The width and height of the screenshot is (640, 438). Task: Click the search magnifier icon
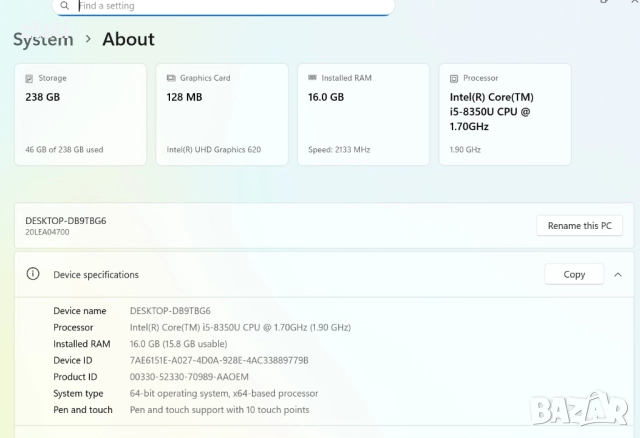[64, 6]
